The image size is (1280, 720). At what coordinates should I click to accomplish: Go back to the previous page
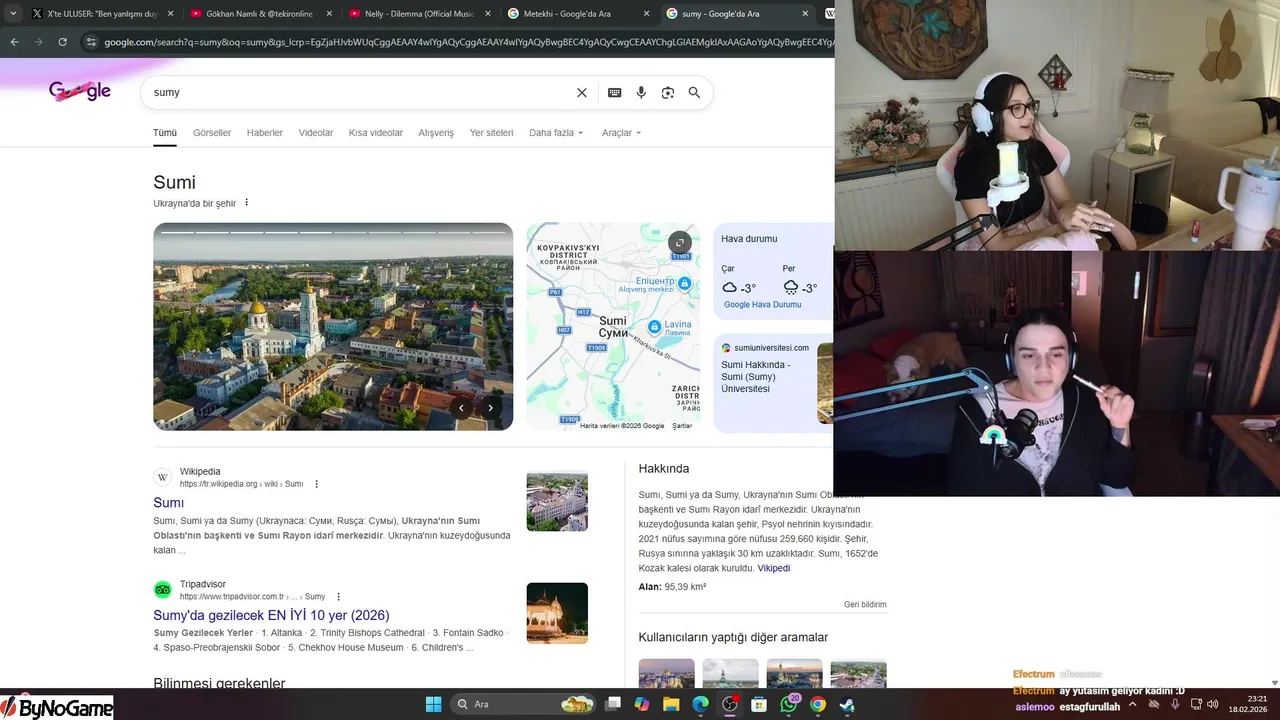click(14, 42)
